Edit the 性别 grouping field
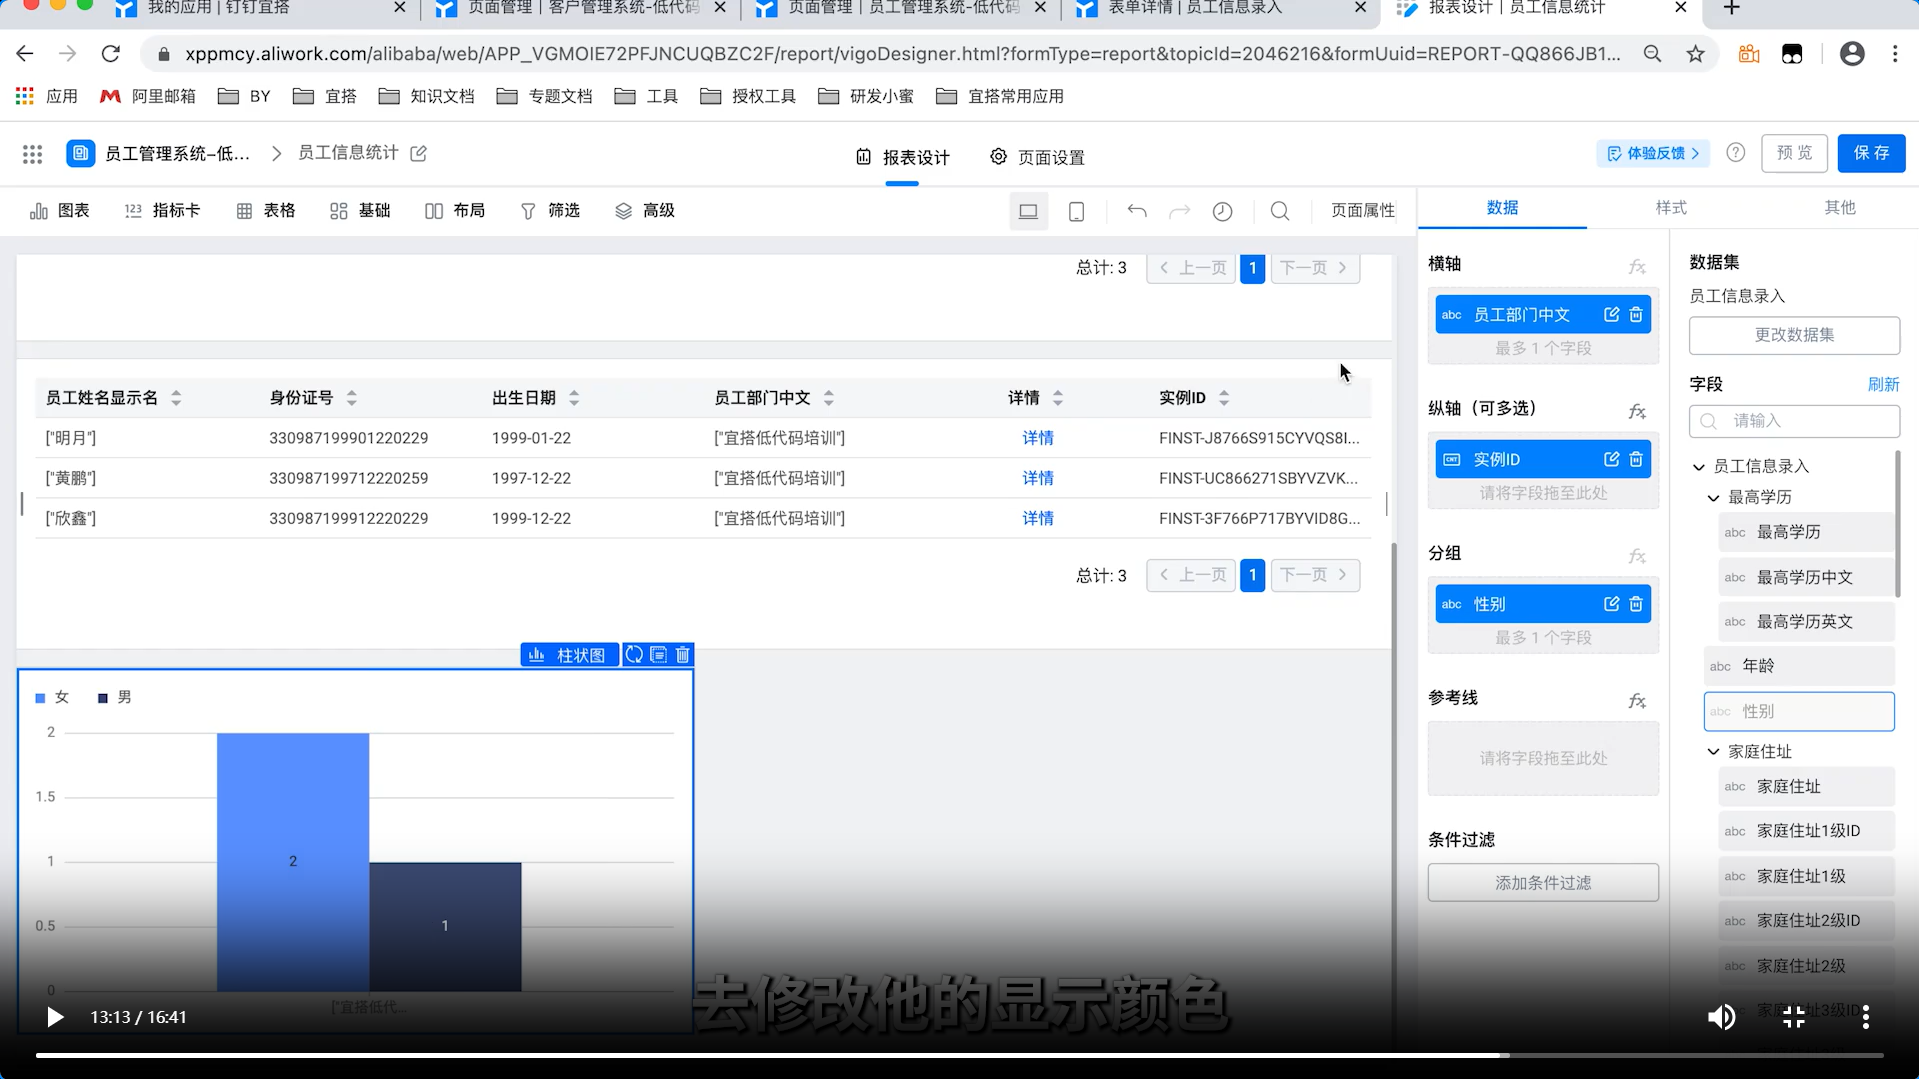1919x1079 pixels. (x=1611, y=604)
